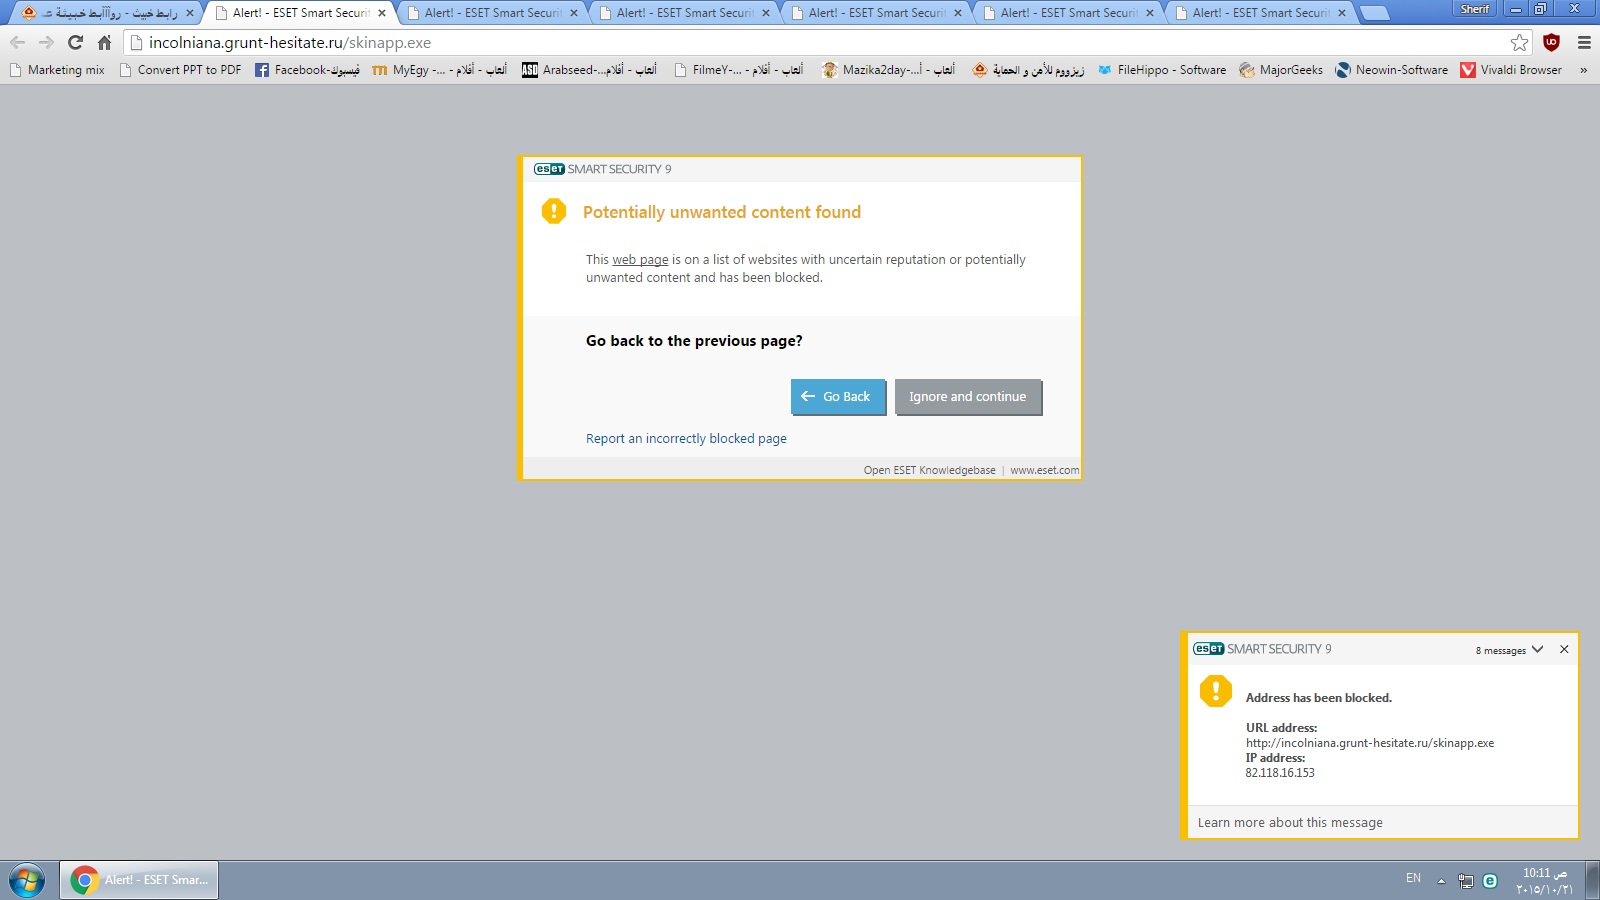Click the taskbar clock
Viewport: 1600px width, 900px height.
[1545, 881]
